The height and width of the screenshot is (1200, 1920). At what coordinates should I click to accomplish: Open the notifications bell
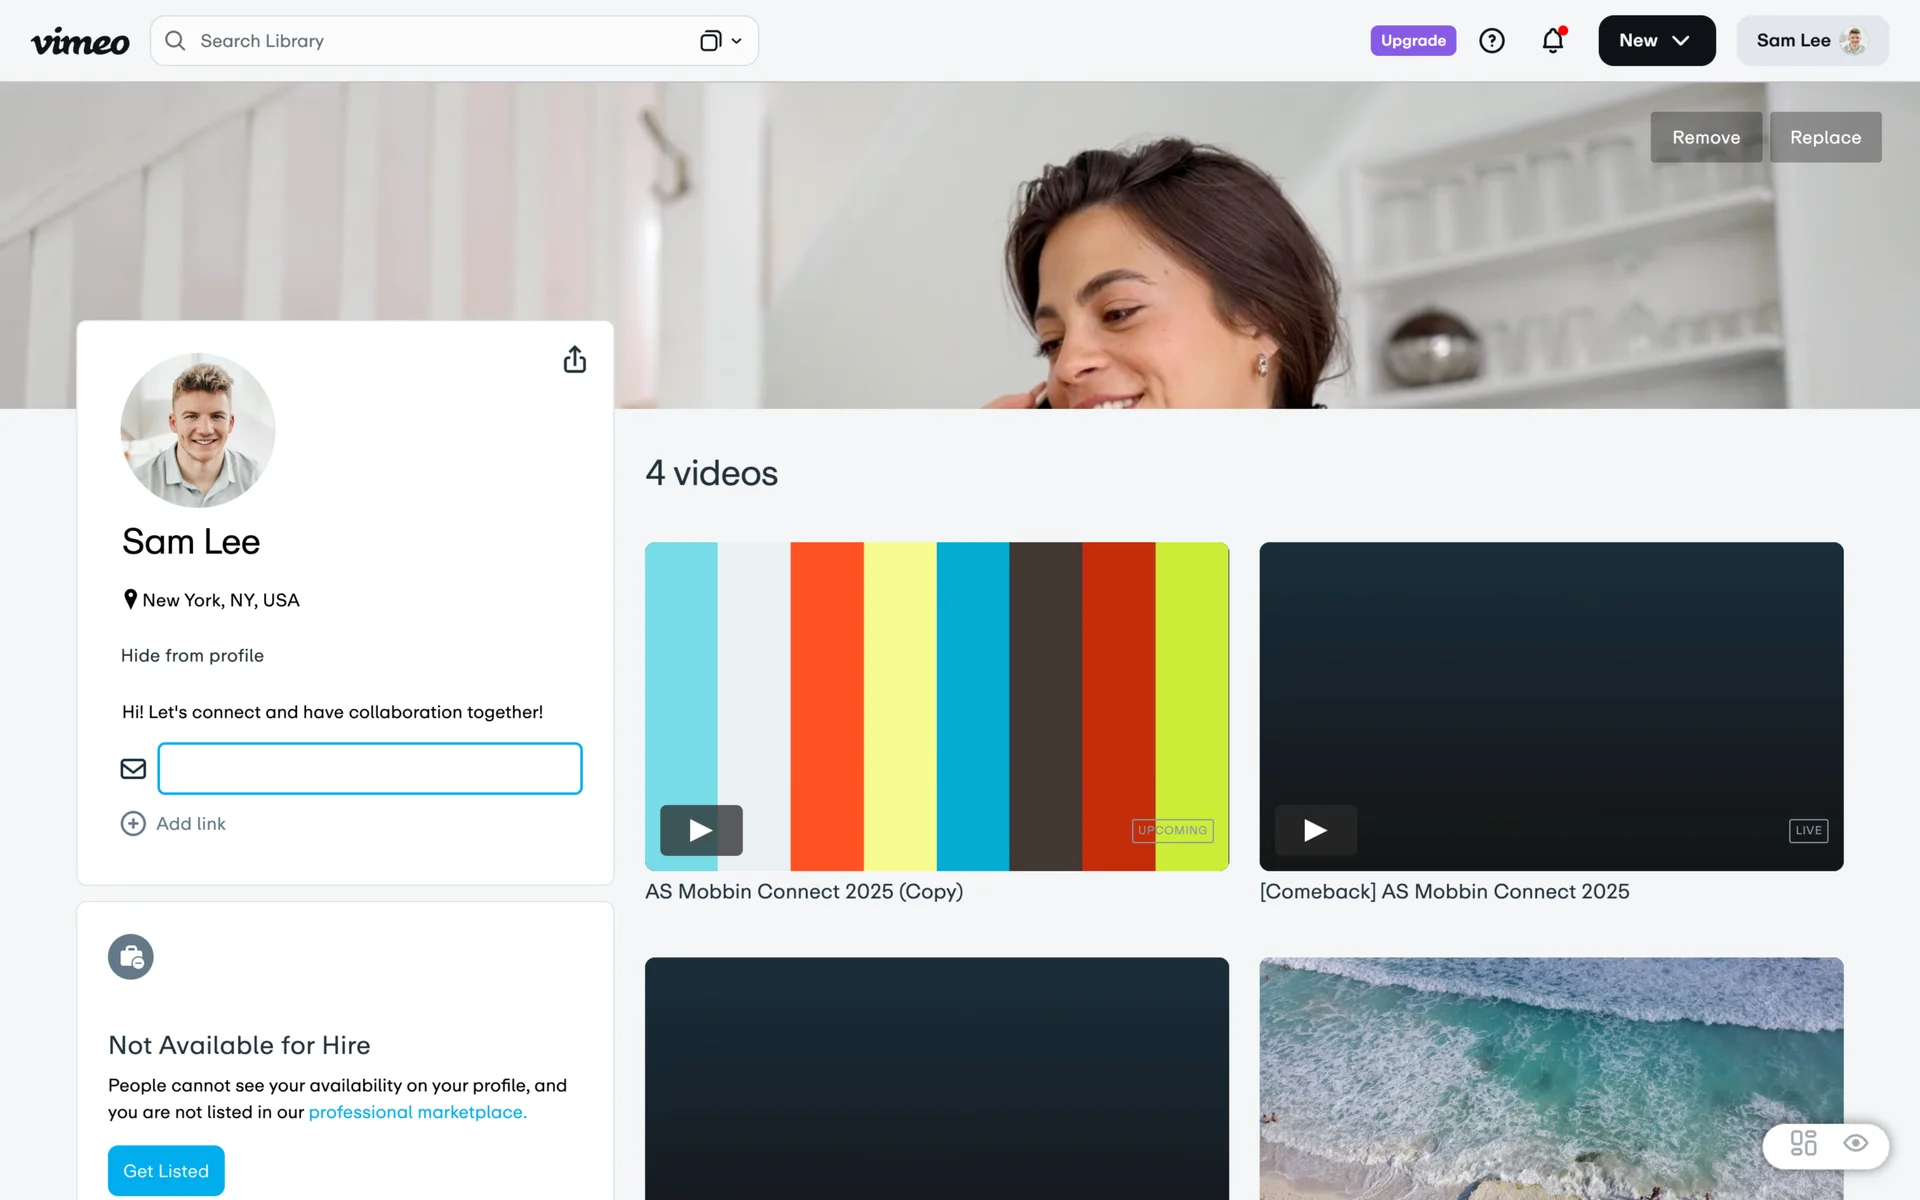(1552, 41)
